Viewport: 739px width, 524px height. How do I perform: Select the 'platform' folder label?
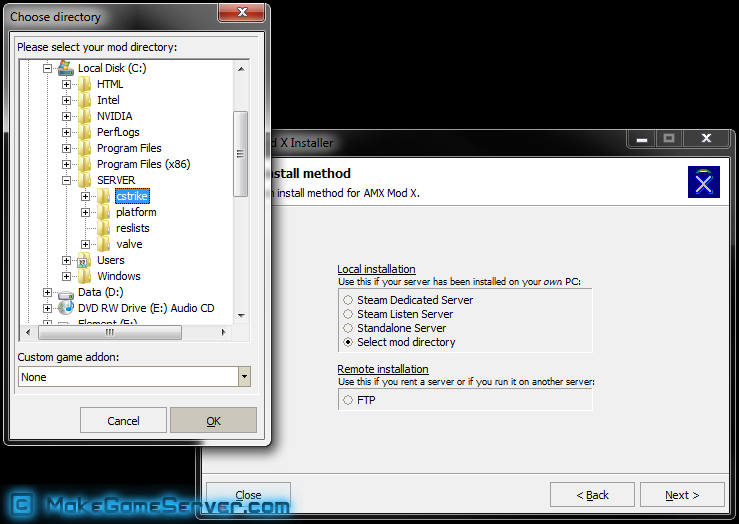tap(136, 212)
